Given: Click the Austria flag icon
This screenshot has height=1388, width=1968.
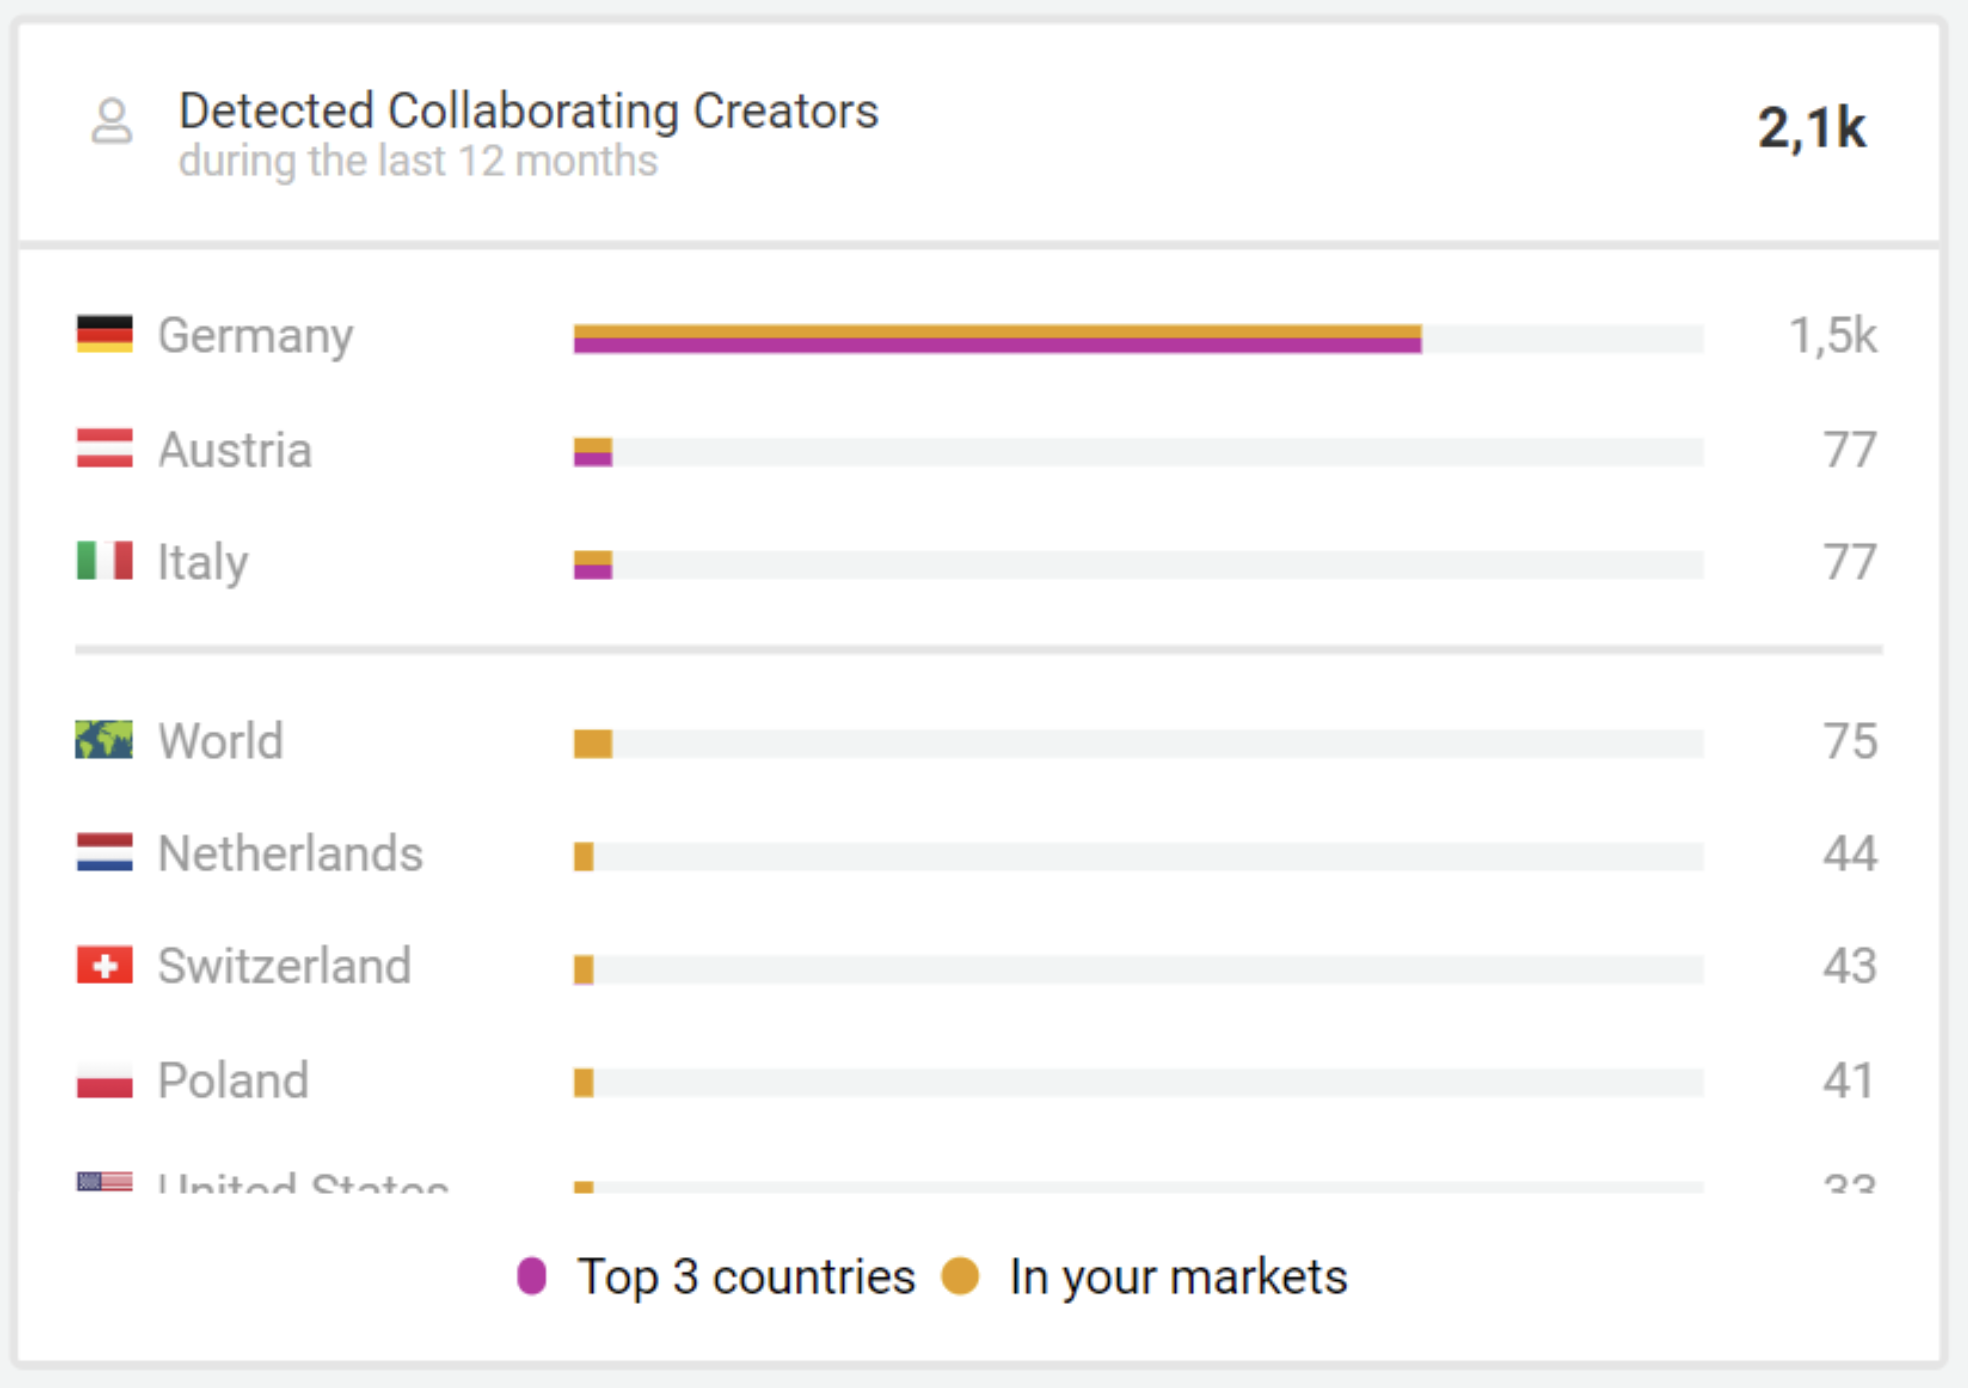Looking at the screenshot, I should click(104, 448).
